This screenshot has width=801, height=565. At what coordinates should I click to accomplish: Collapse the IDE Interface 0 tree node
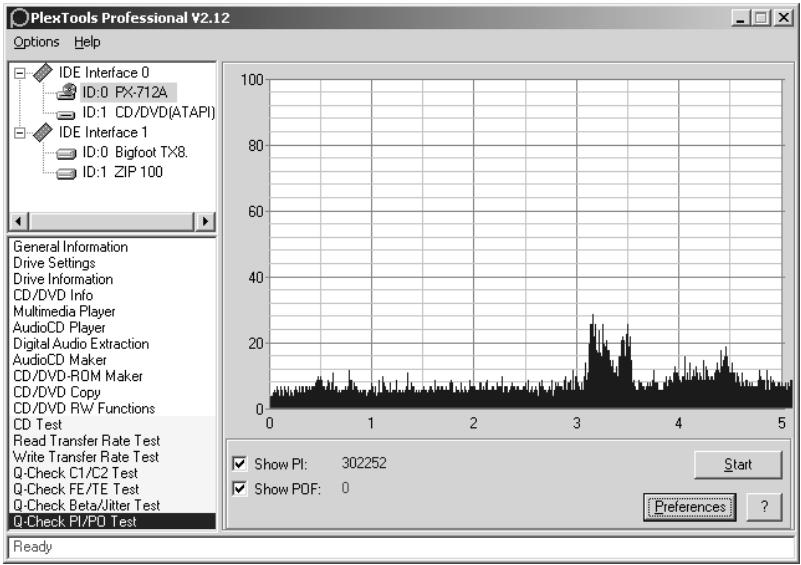click(x=19, y=73)
